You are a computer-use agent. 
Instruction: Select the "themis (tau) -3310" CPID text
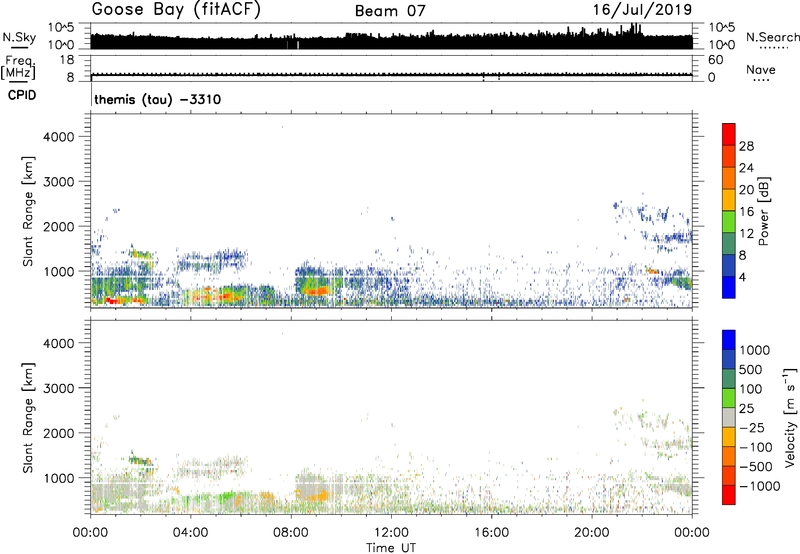[158, 99]
